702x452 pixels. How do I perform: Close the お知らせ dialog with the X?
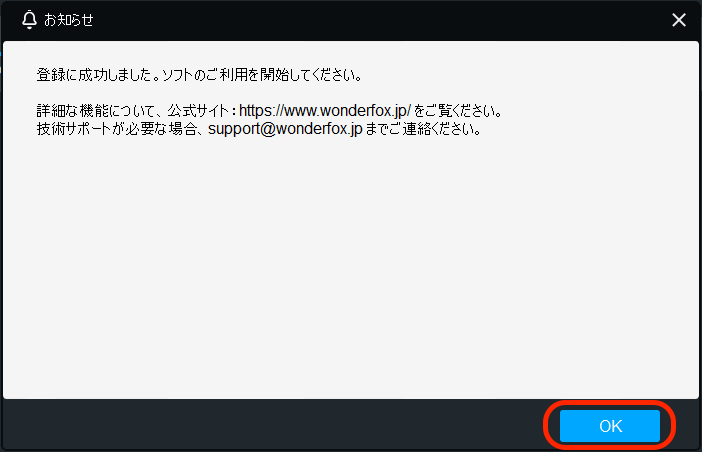[x=679, y=20]
